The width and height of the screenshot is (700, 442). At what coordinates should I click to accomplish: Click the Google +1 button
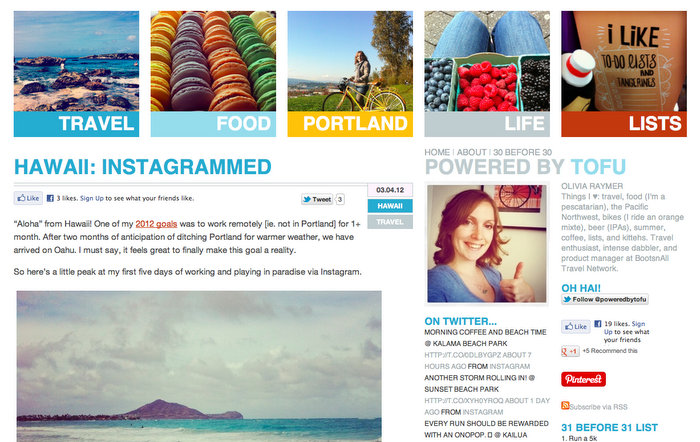coord(570,351)
